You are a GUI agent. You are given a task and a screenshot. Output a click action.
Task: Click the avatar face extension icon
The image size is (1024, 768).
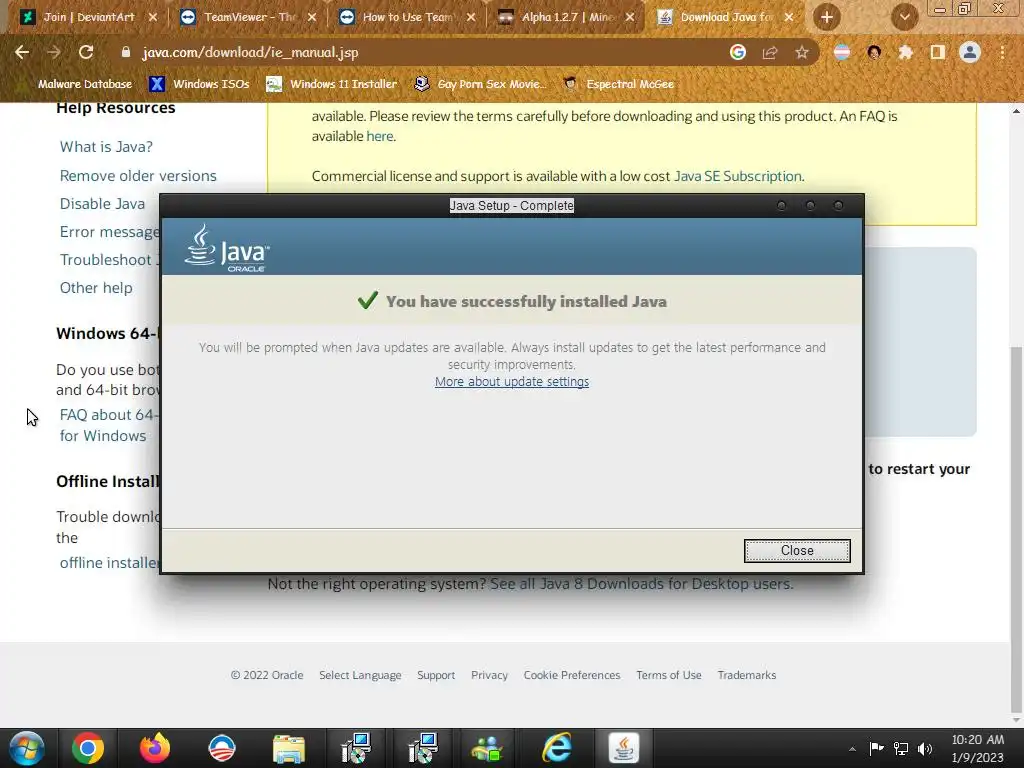pos(874,52)
